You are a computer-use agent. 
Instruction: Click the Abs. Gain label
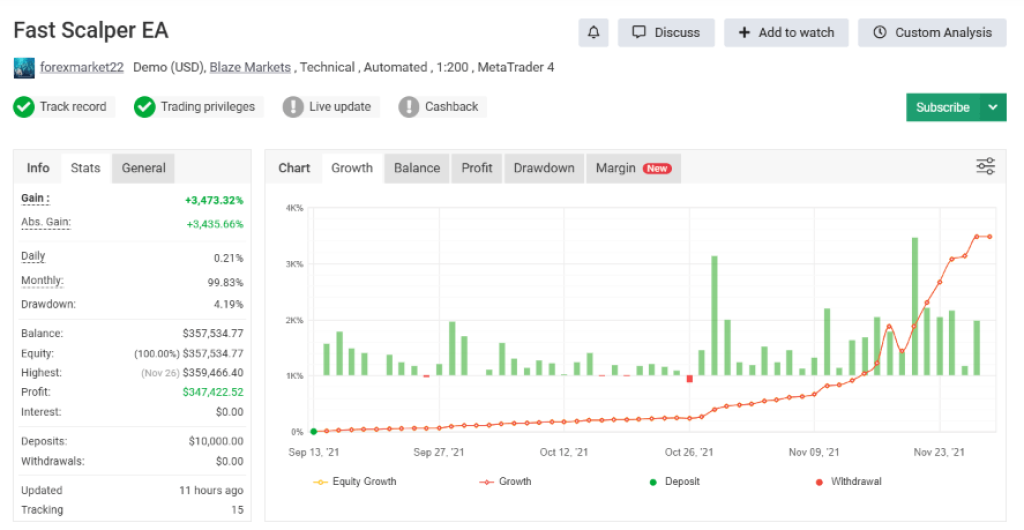[46, 222]
